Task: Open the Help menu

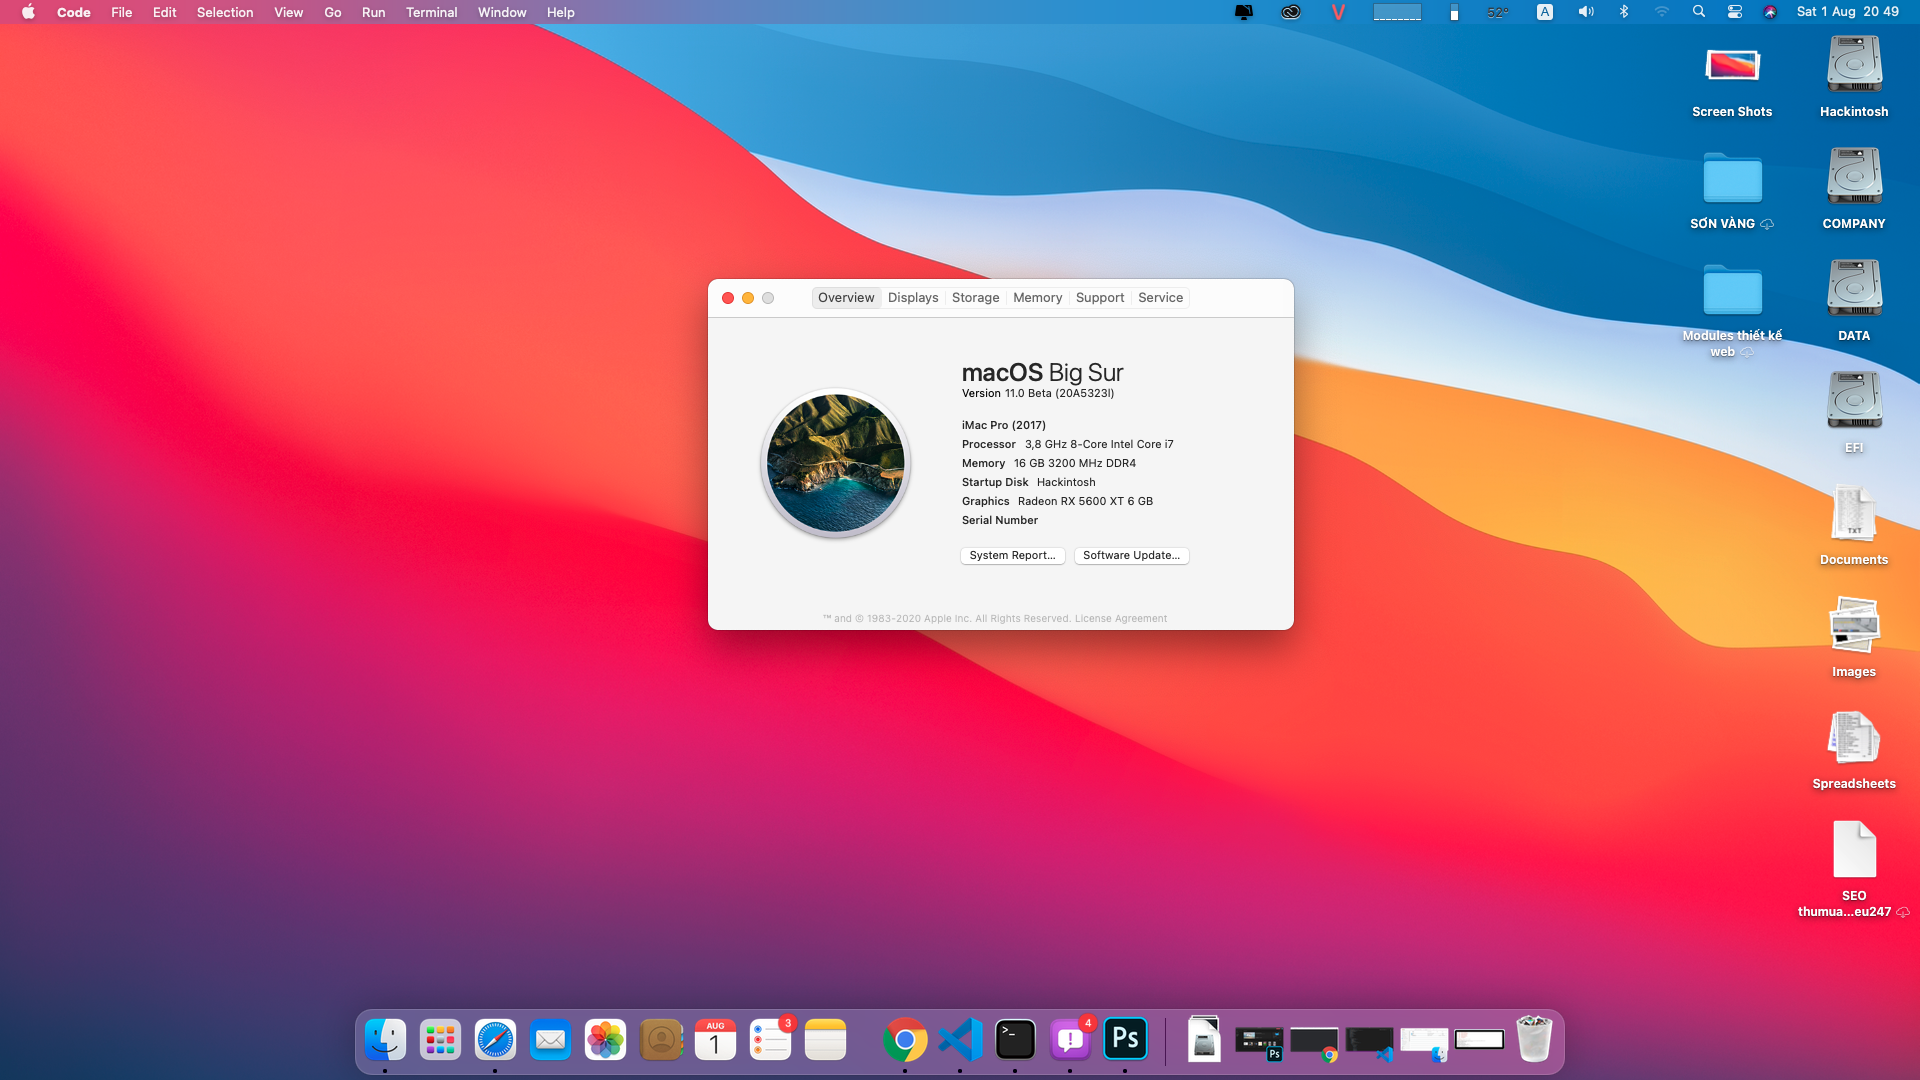Action: click(x=561, y=12)
